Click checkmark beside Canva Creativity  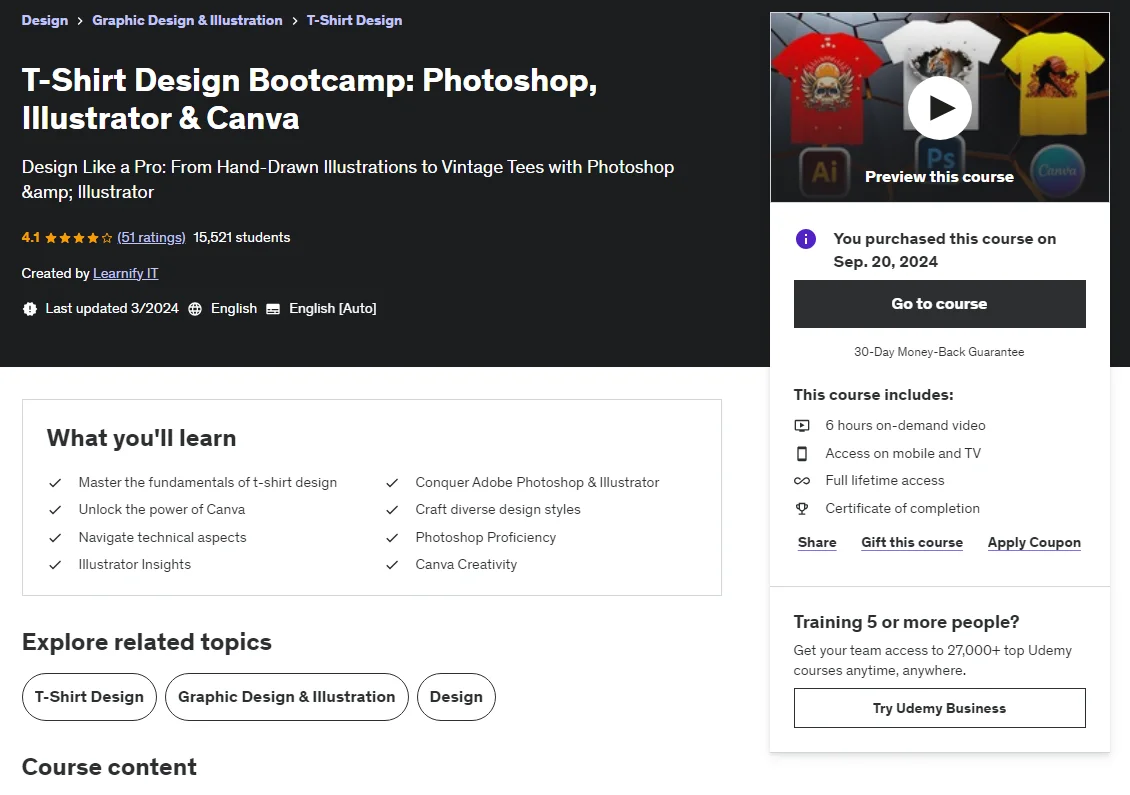pos(392,565)
